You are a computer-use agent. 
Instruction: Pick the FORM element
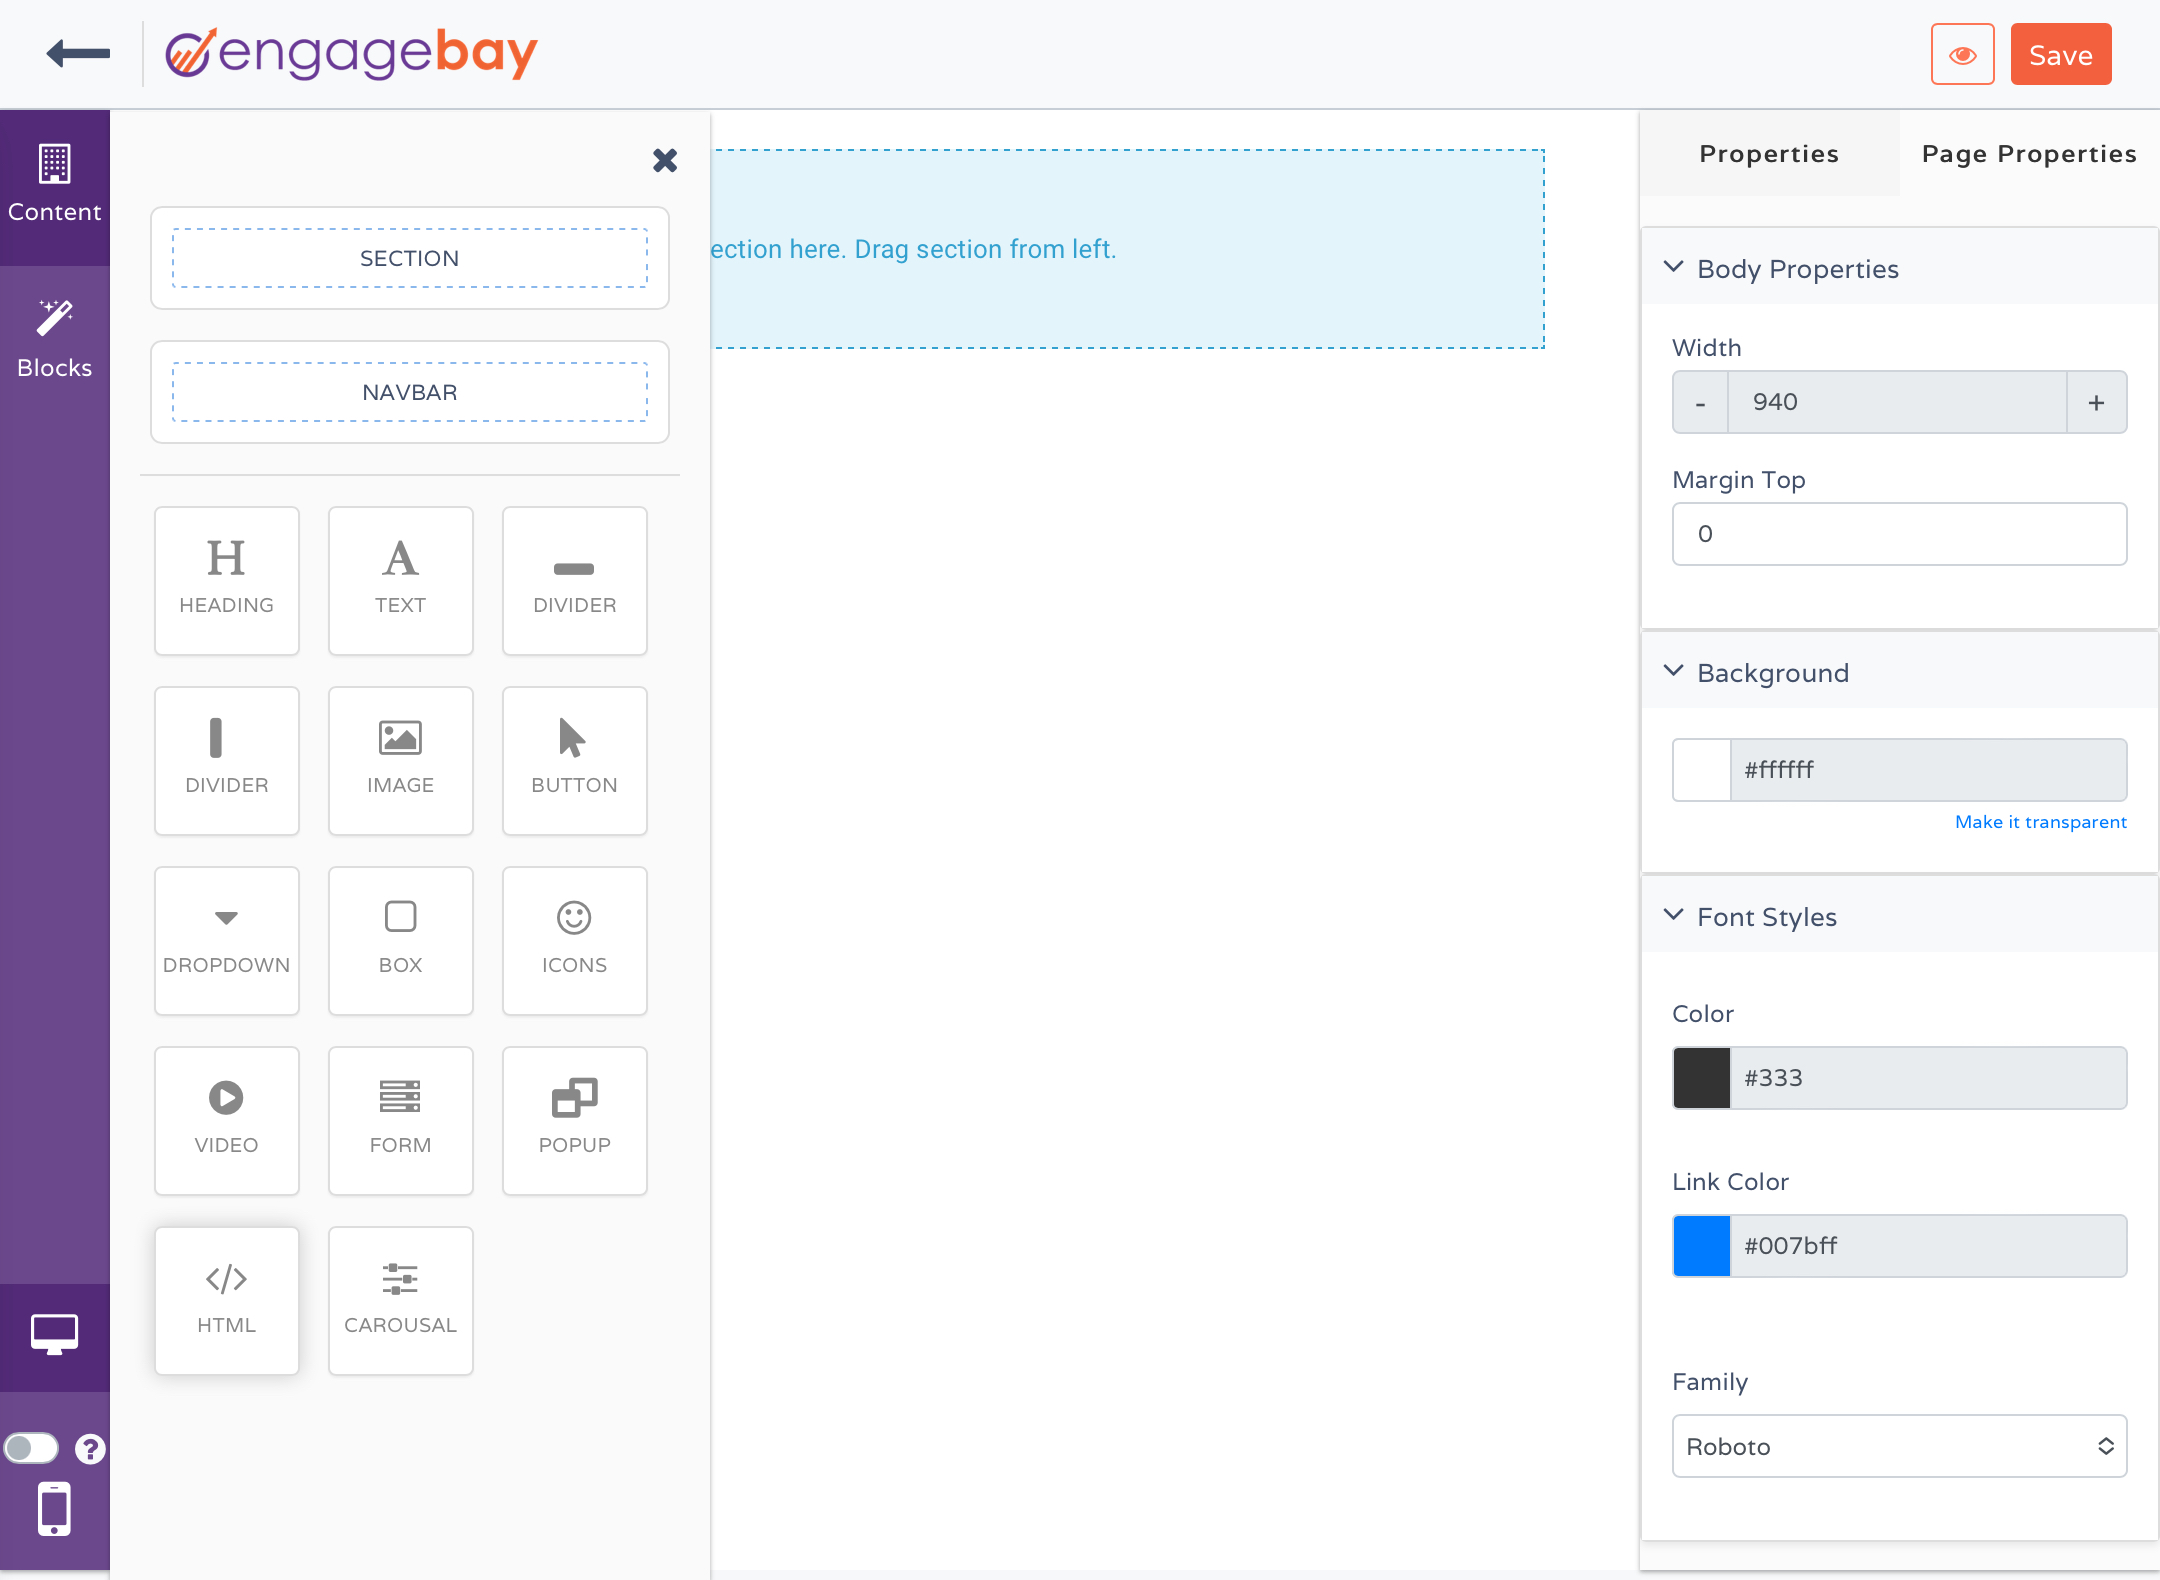pyautogui.click(x=401, y=1121)
